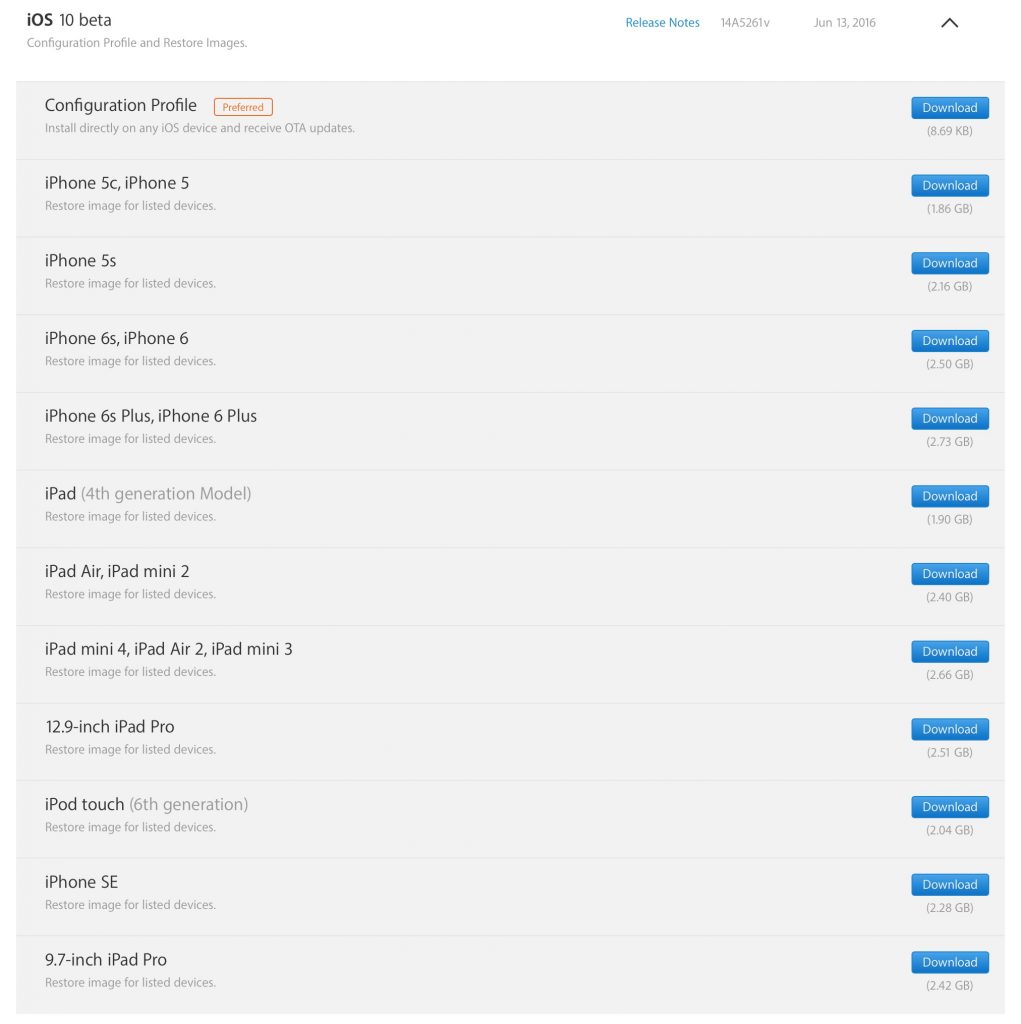Click the iPhone SE row title
The width and height of the screenshot is (1021, 1024).
click(81, 882)
